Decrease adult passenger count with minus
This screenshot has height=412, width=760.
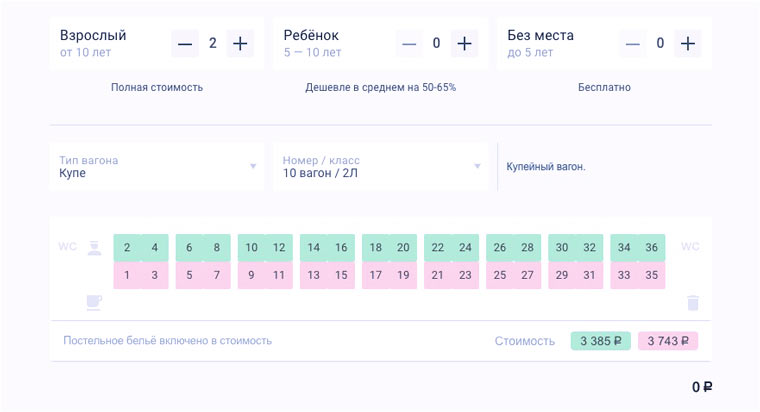[185, 43]
